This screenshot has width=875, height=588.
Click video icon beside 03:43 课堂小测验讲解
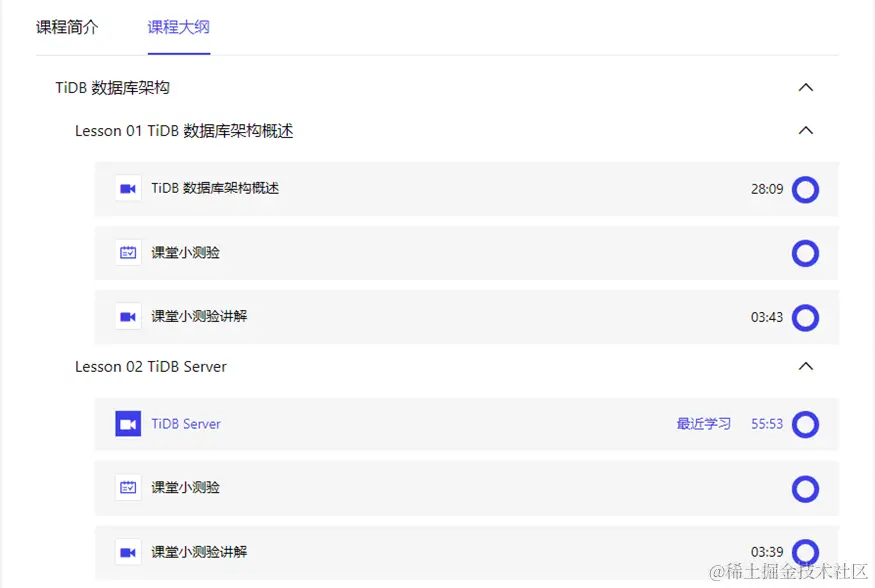pyautogui.click(x=128, y=317)
